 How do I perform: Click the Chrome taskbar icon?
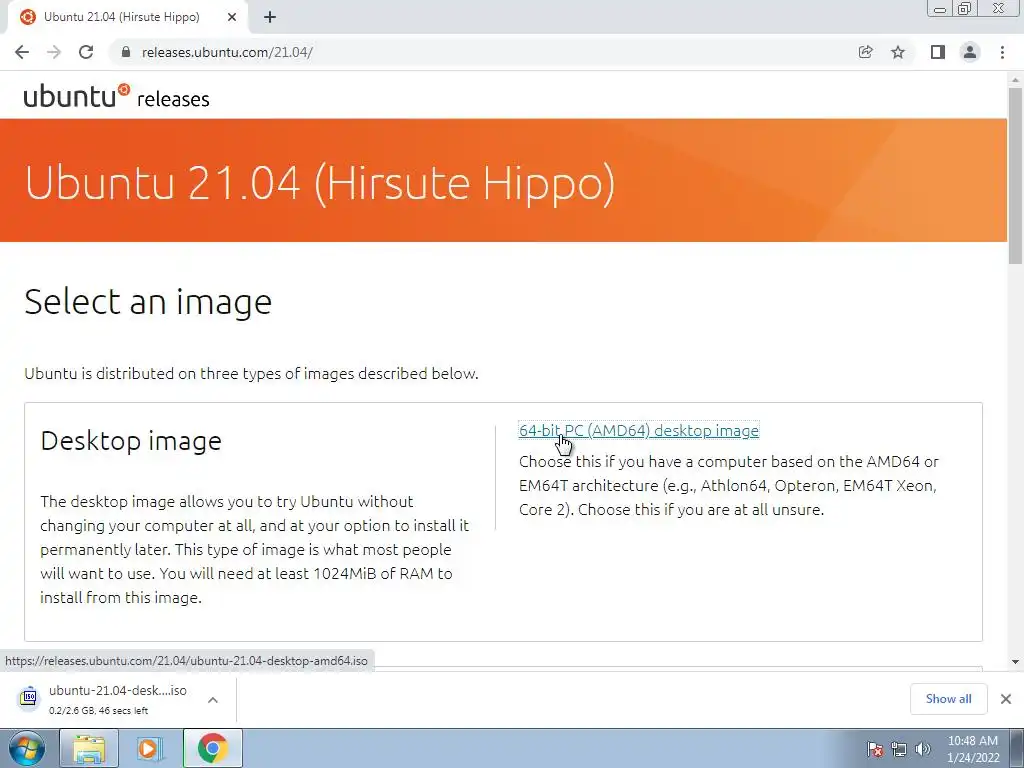click(x=212, y=748)
